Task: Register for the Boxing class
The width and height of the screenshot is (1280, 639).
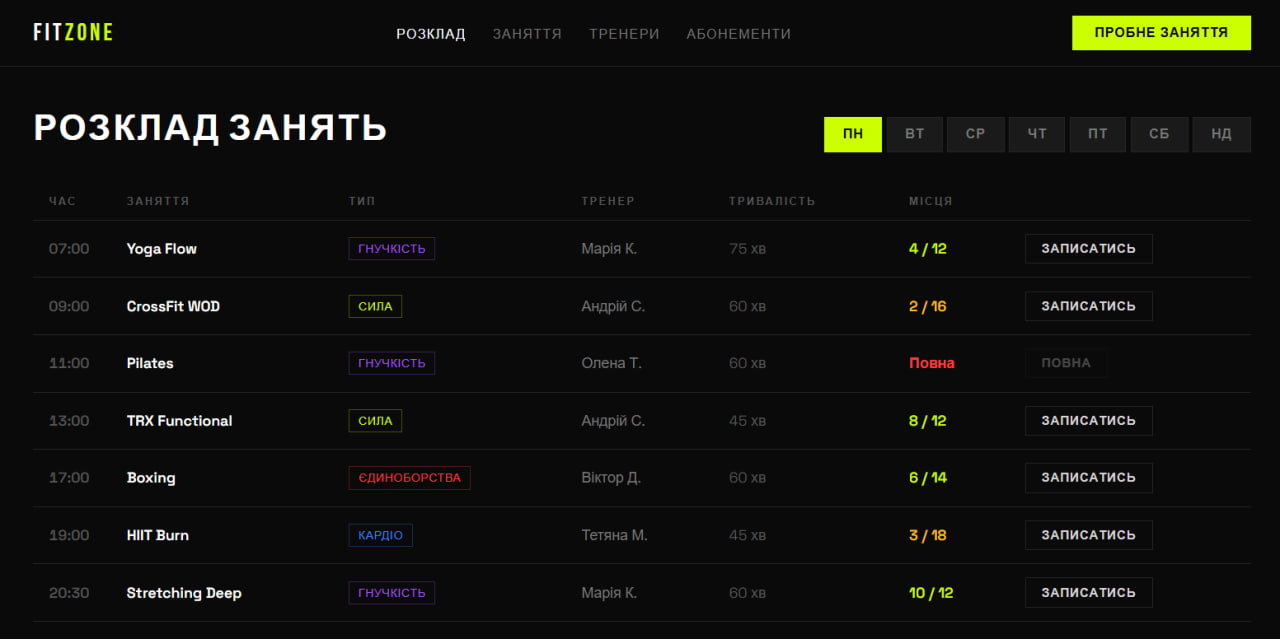Action: 1088,478
